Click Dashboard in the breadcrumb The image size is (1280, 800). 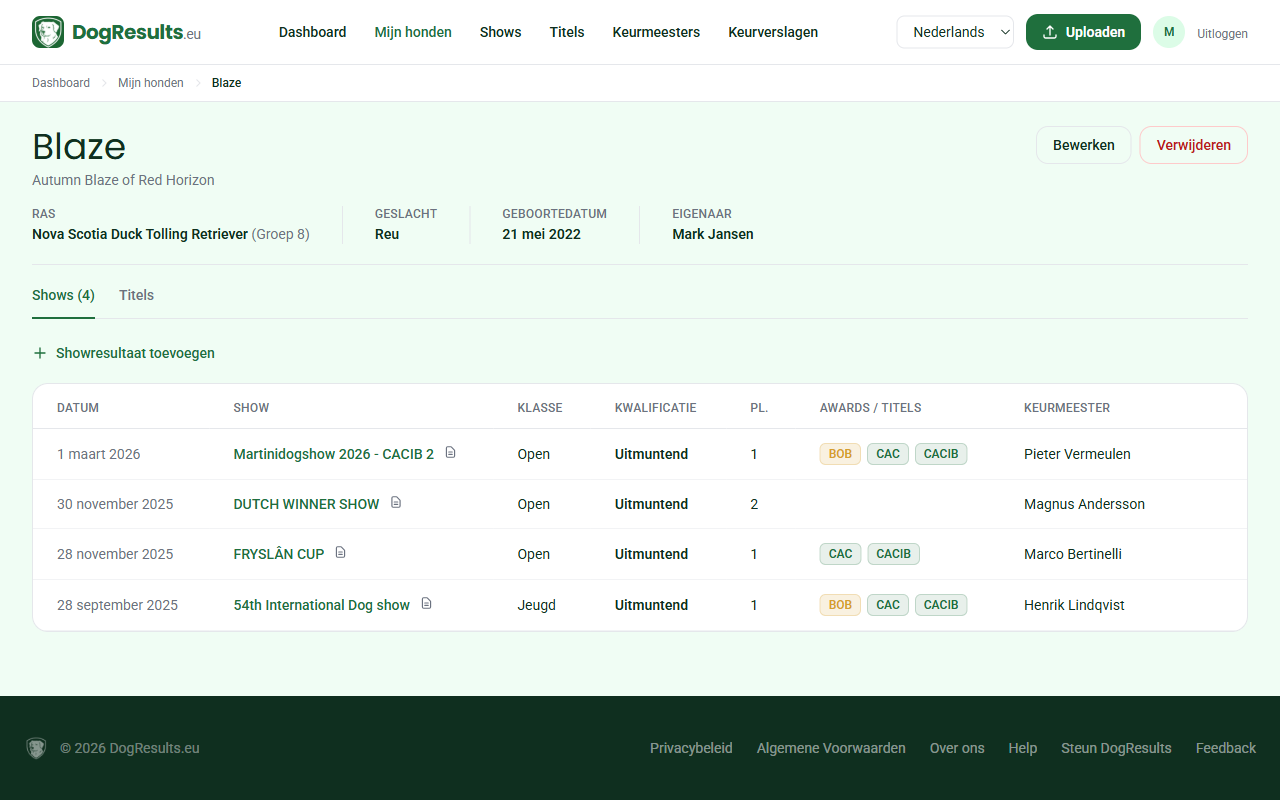[x=61, y=83]
